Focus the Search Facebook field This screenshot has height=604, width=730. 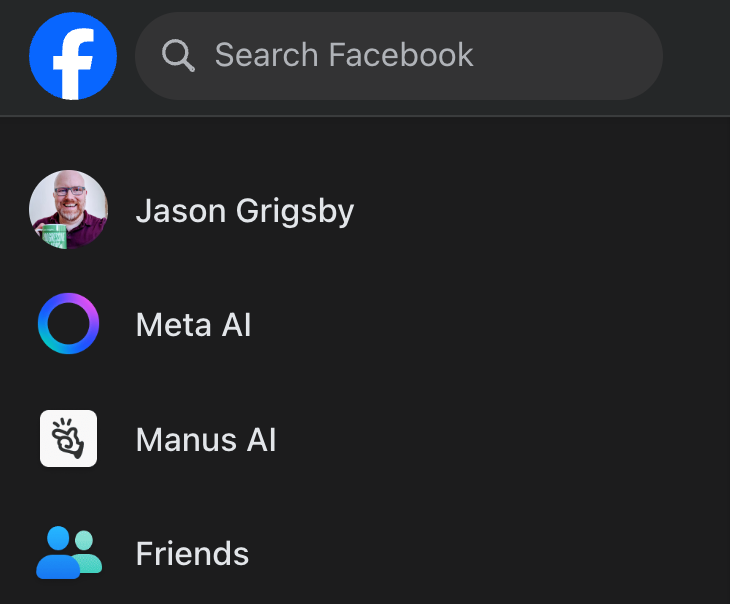pyautogui.click(x=400, y=56)
